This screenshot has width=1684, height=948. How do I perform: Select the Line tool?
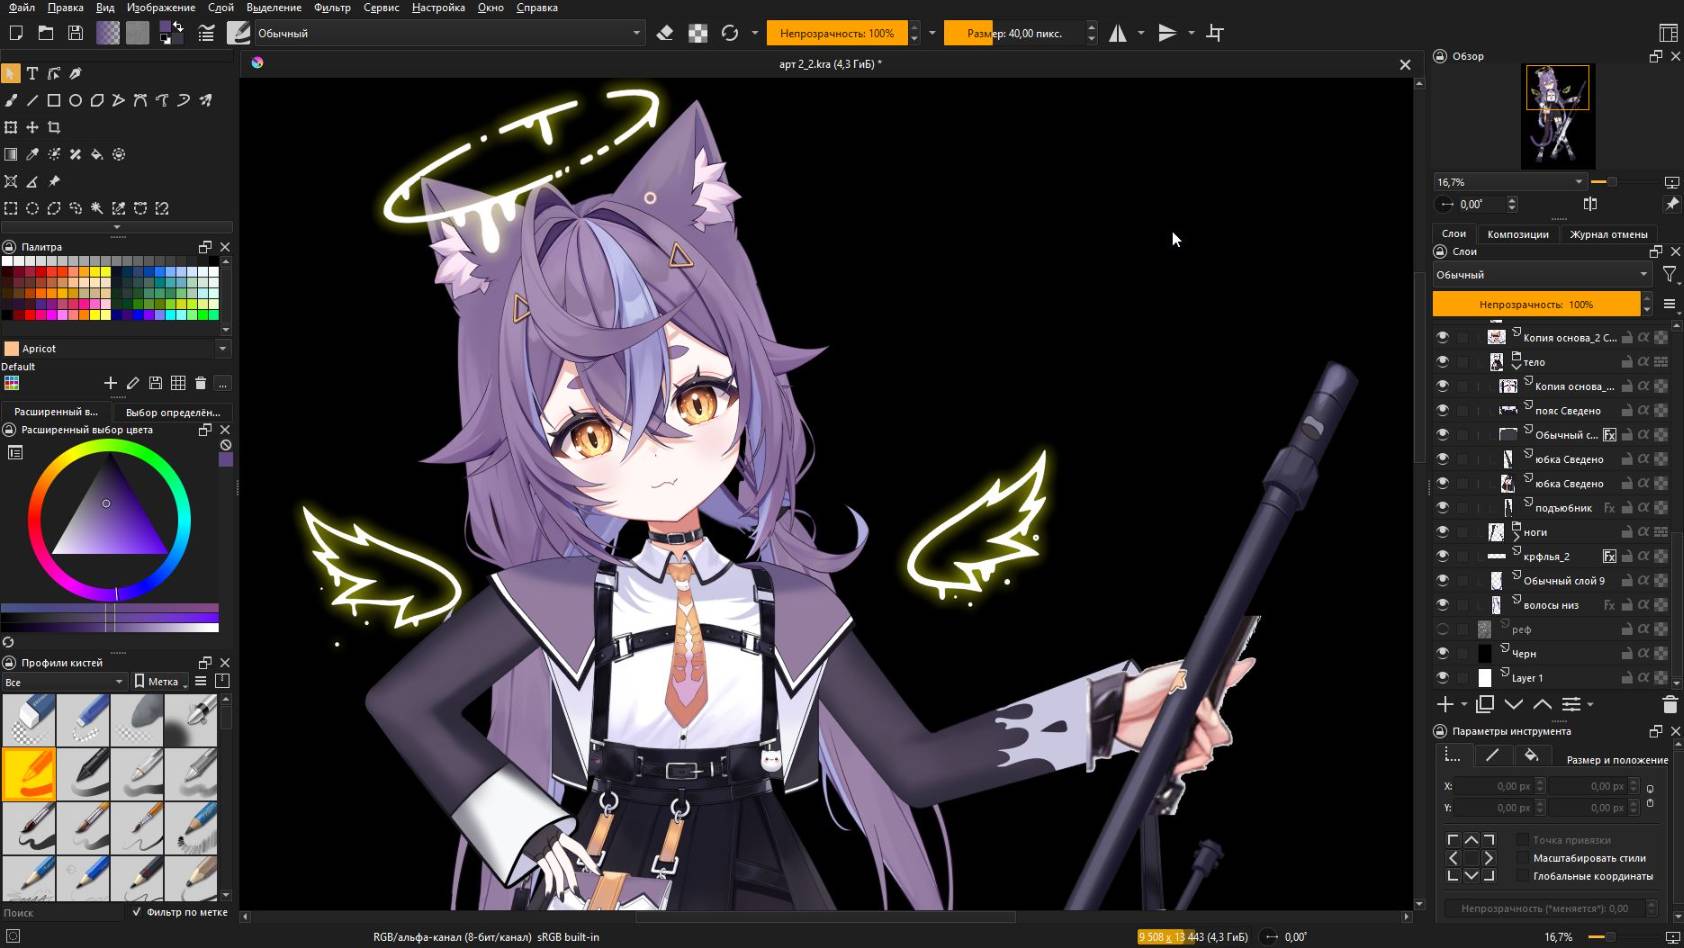pyautogui.click(x=32, y=100)
